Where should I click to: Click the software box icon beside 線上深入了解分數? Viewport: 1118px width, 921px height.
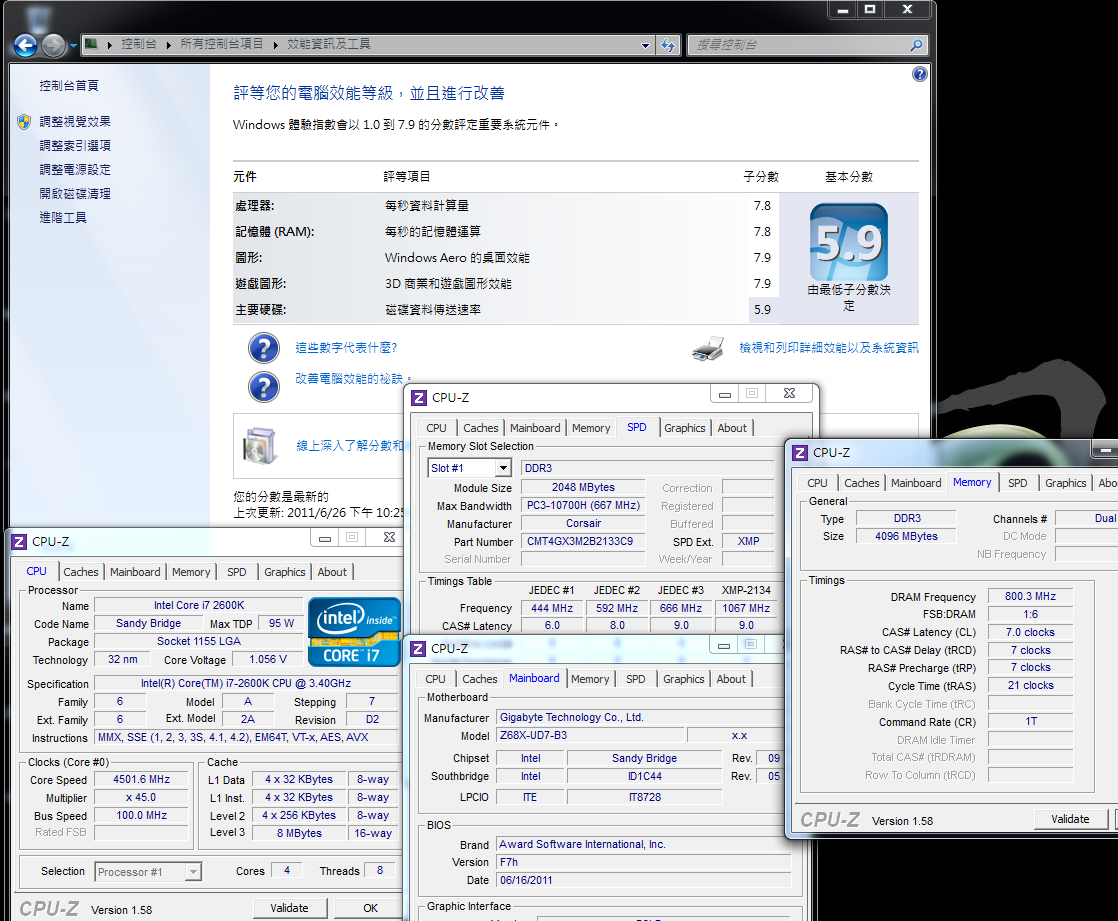pyautogui.click(x=260, y=446)
